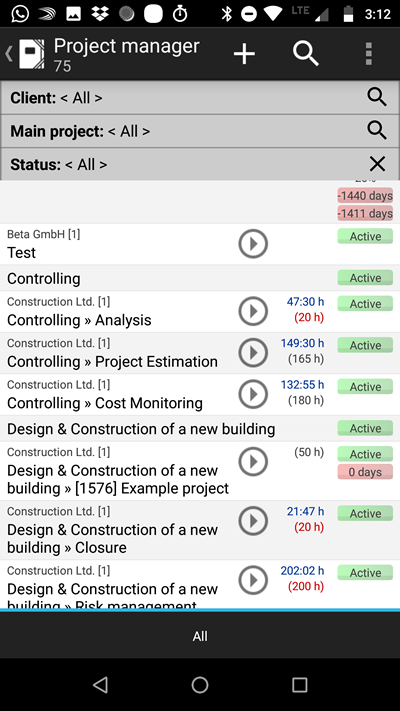Clear the Status filter with X
The width and height of the screenshot is (400, 711).
coord(377,164)
